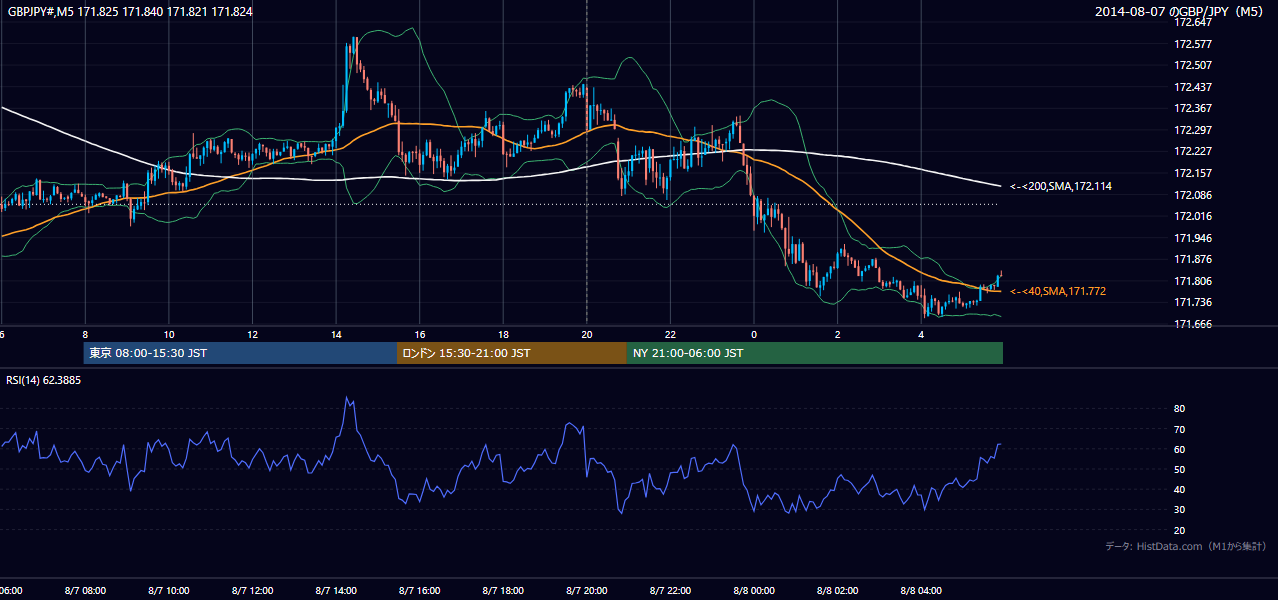Click price axis value 172.227
This screenshot has width=1278, height=600.
(x=1192, y=151)
